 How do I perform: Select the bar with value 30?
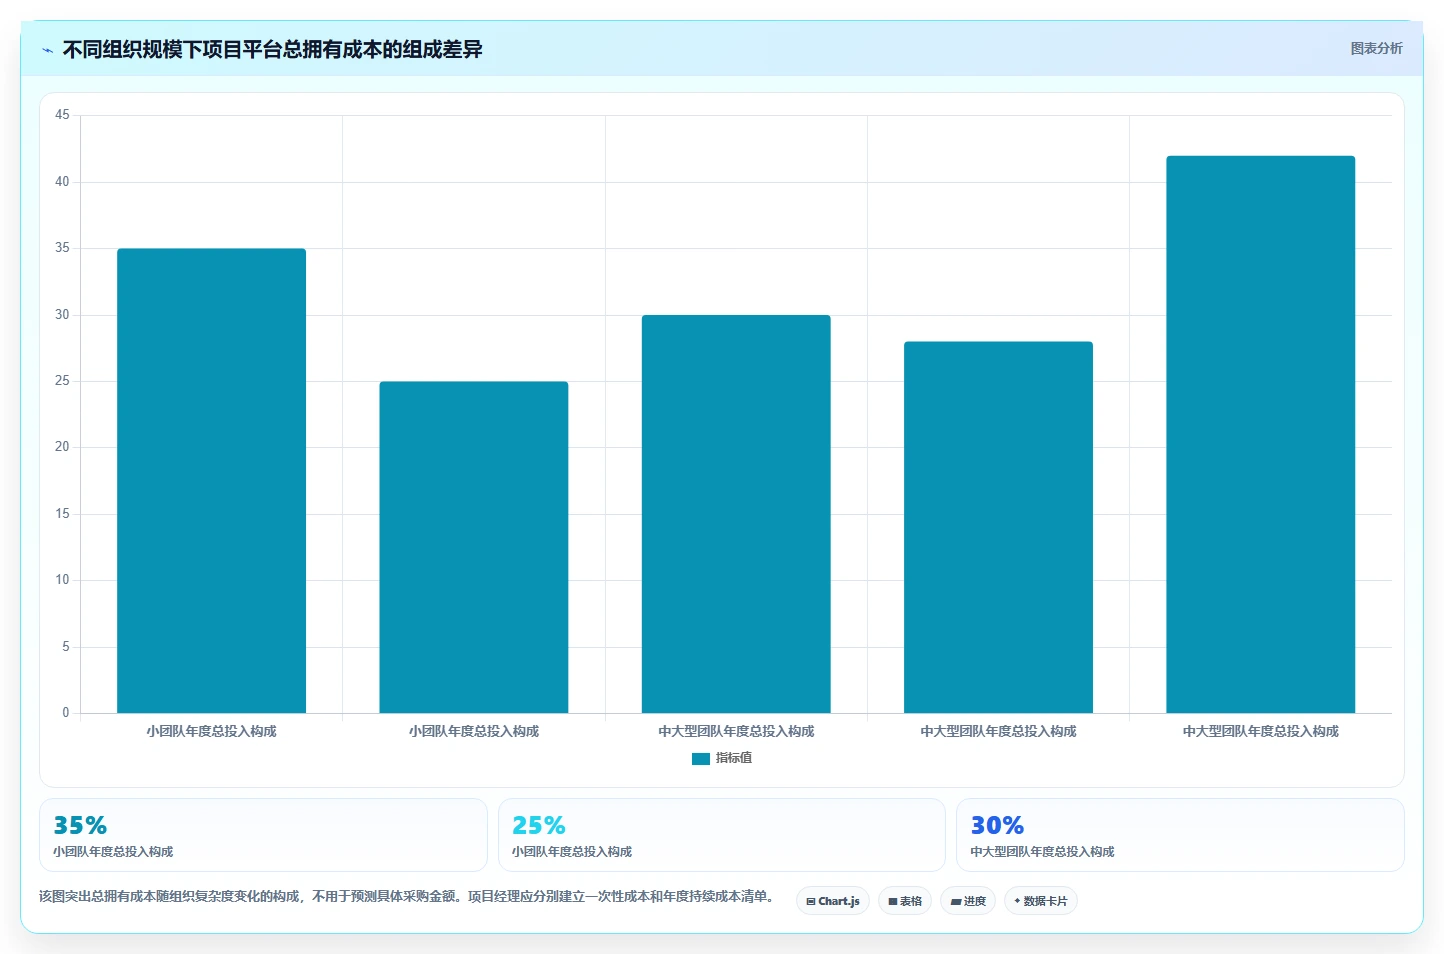click(736, 514)
